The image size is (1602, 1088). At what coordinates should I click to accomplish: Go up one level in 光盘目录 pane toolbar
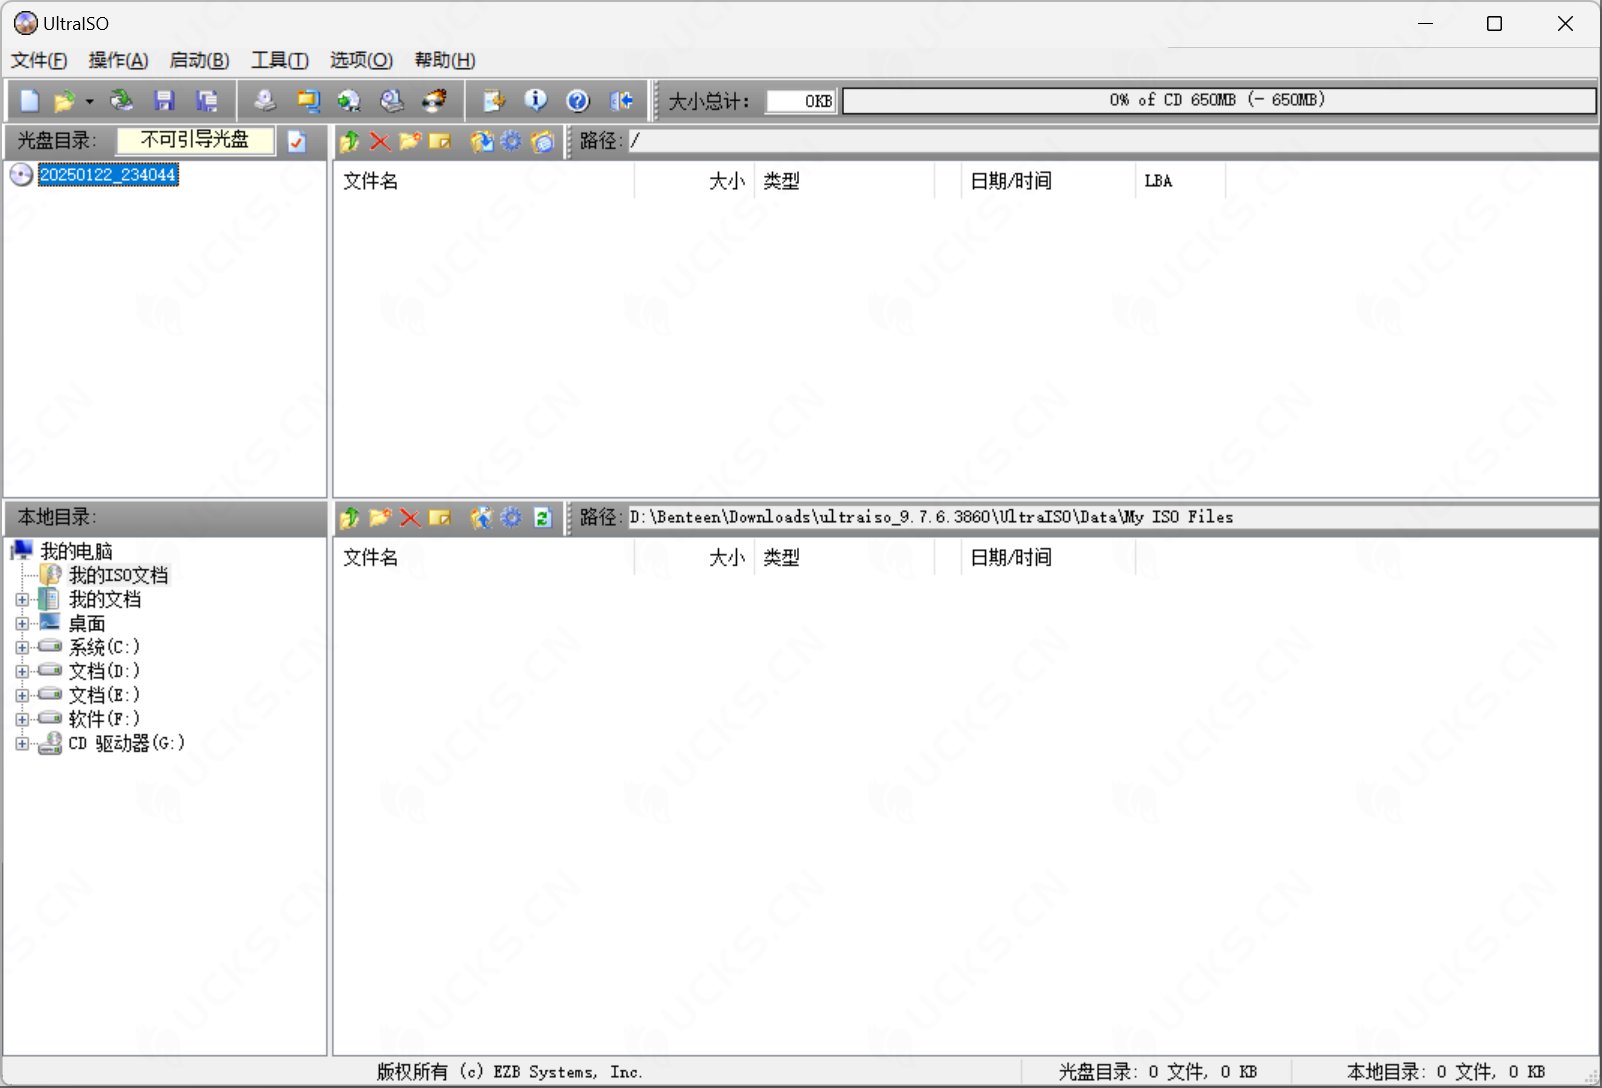point(349,141)
